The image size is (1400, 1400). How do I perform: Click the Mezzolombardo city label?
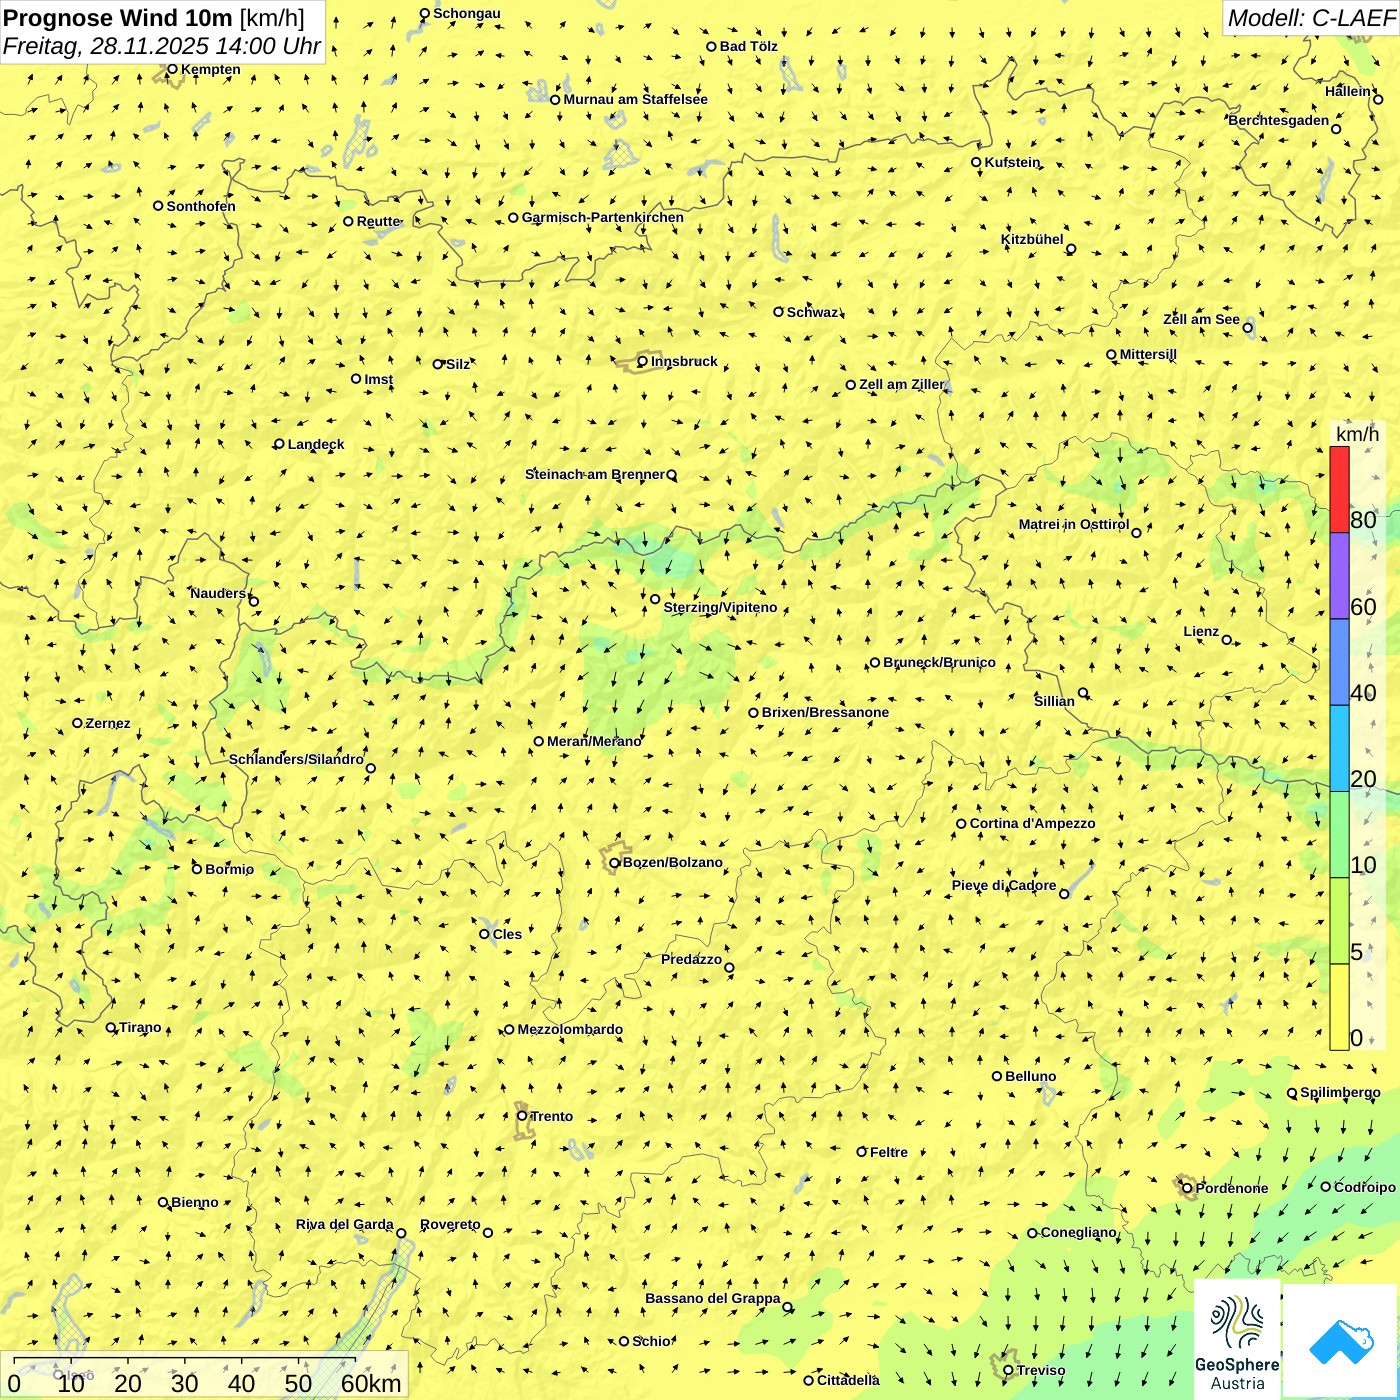click(570, 1029)
